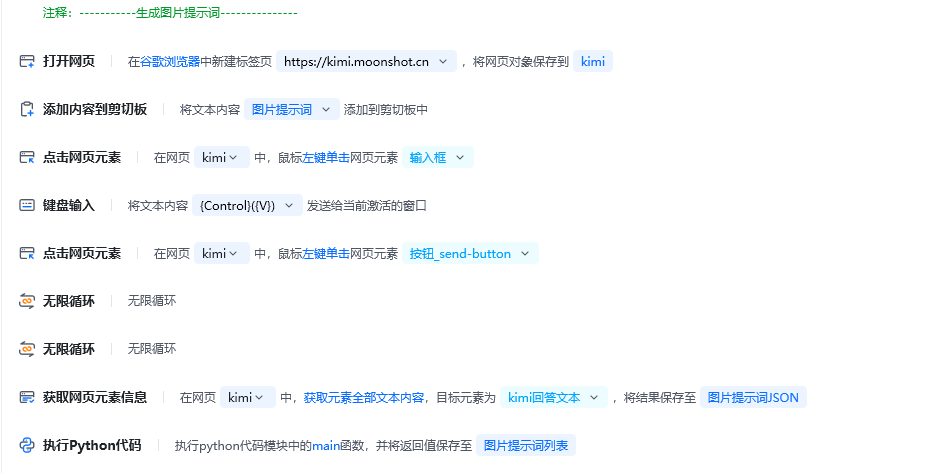
Task: Click the 打开网页 step icon
Action: point(27,61)
